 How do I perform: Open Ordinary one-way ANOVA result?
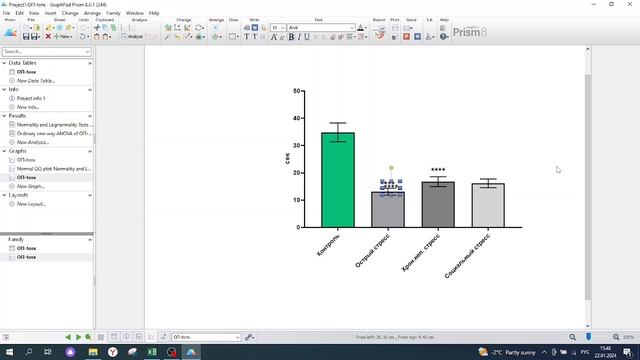coord(54,133)
